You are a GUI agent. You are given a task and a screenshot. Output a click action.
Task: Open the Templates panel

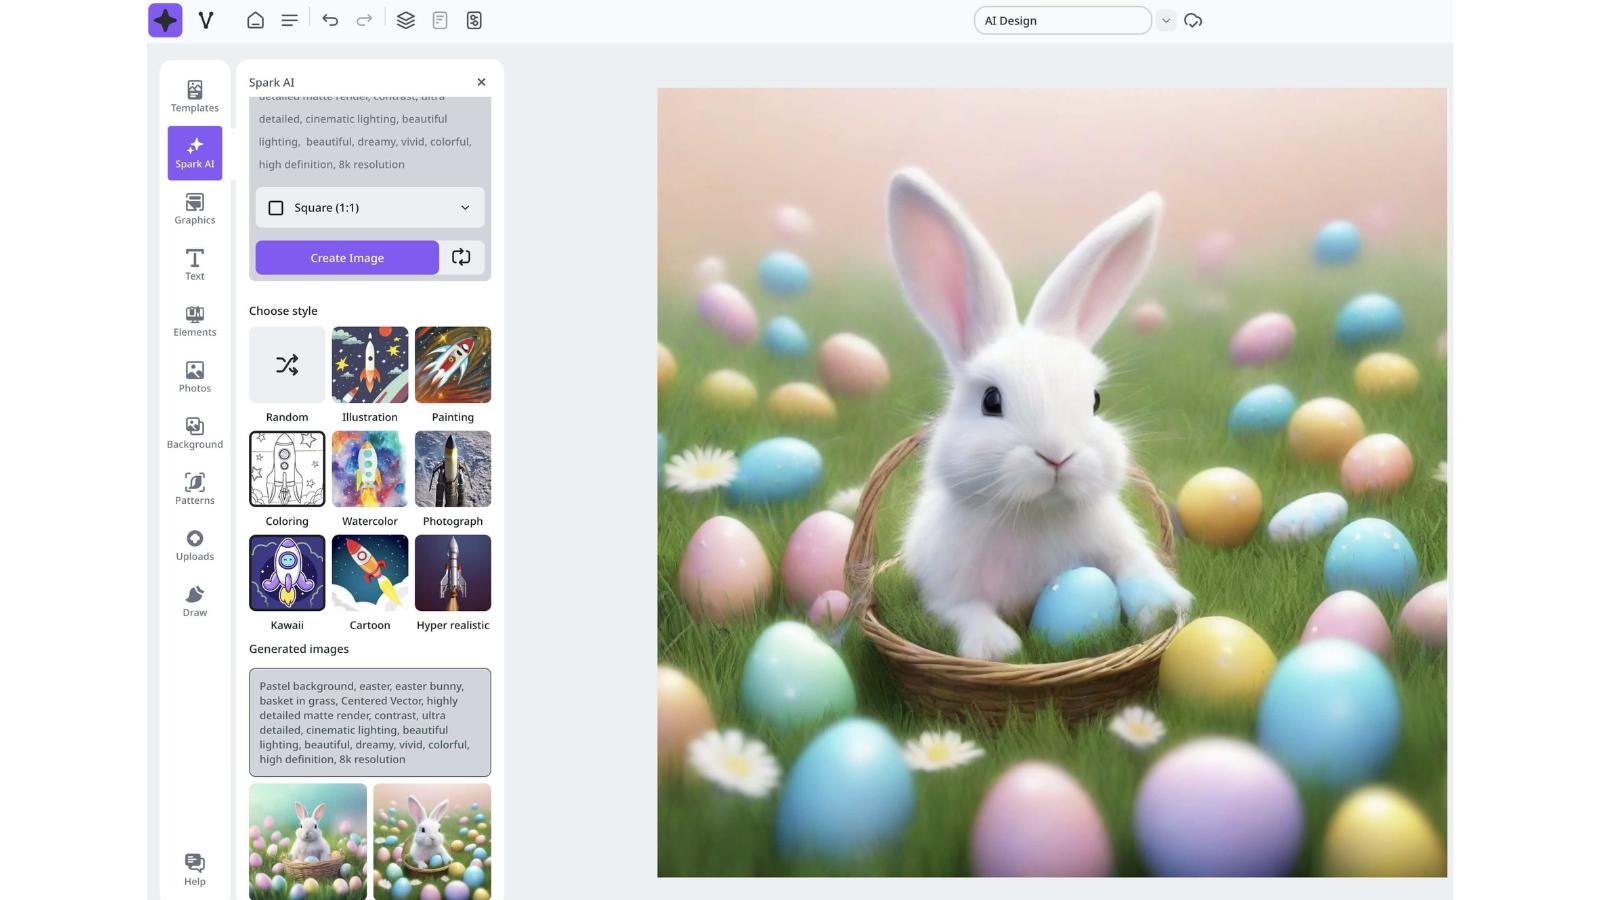pos(194,94)
